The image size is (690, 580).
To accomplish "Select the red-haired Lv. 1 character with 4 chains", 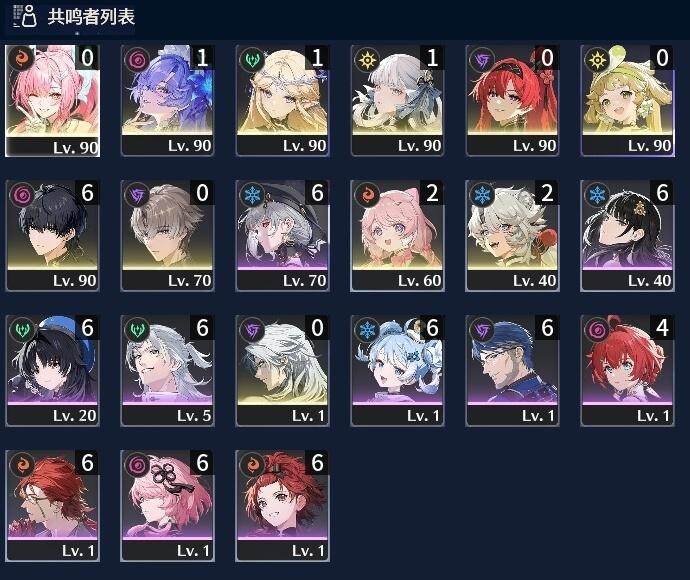I will (628, 371).
